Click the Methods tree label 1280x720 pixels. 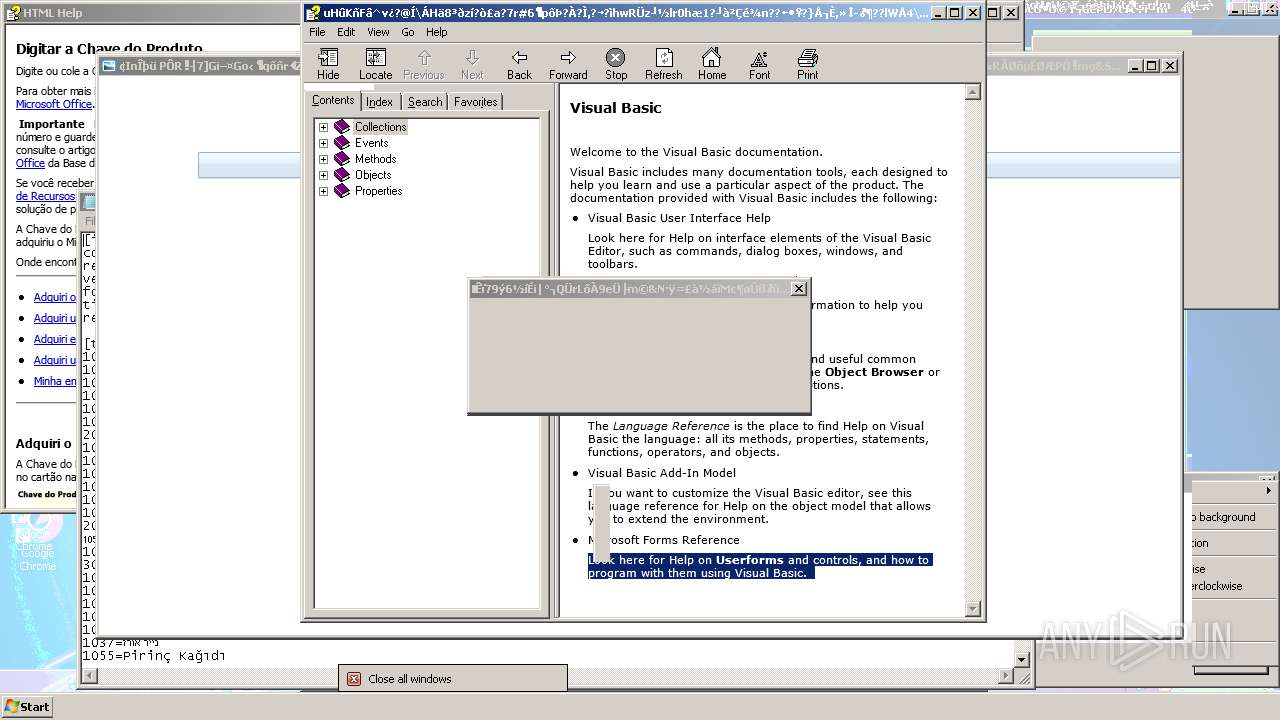375,159
